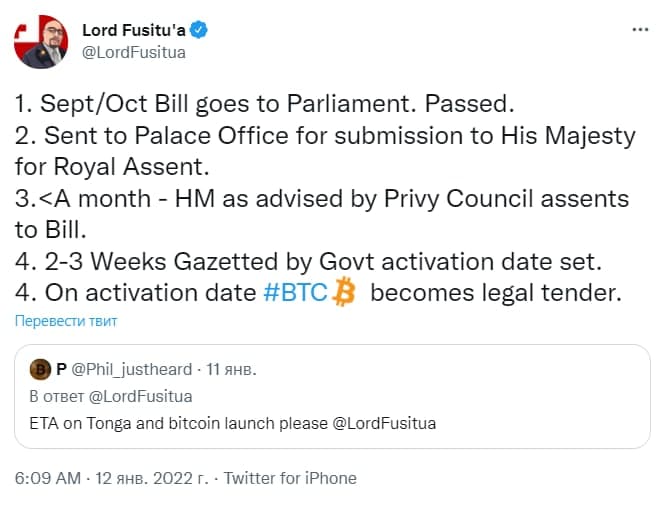Click the 6:09 AM timestamp
Image resolution: width=669 pixels, height=506 pixels.
pos(48,478)
